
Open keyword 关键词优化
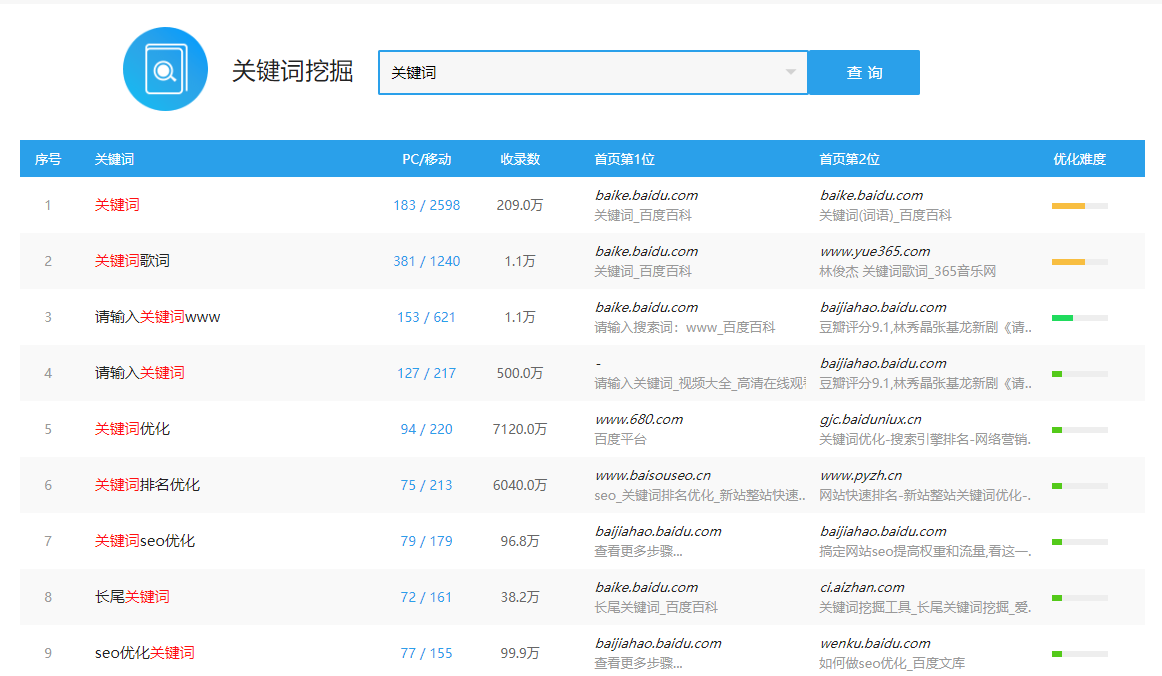coord(132,429)
